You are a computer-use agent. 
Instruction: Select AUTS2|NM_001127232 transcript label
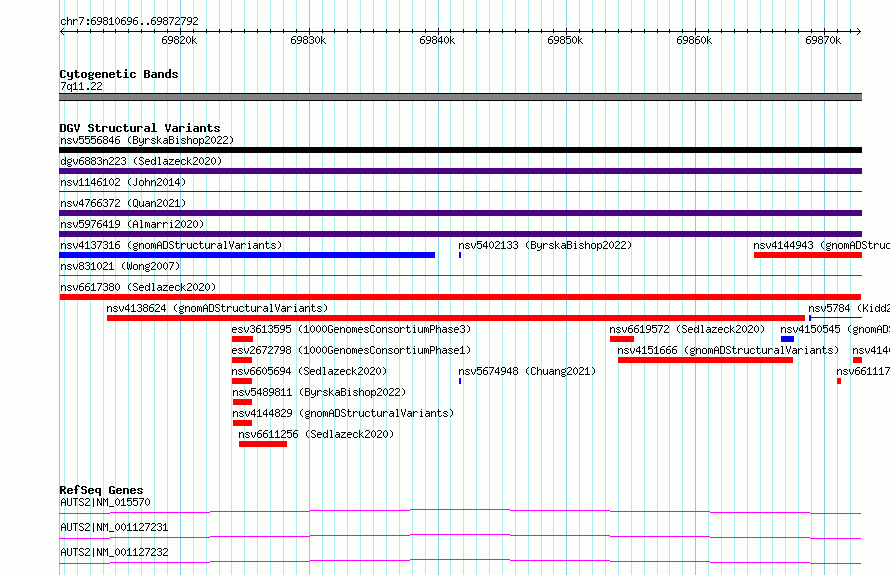tap(114, 552)
